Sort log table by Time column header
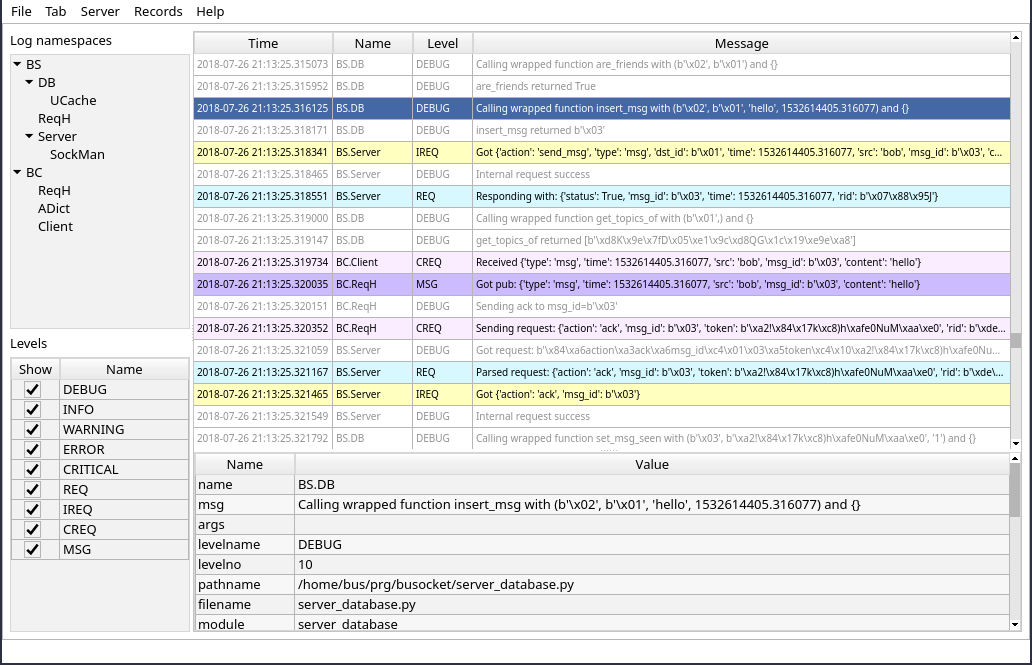The width and height of the screenshot is (1032, 665). [263, 43]
